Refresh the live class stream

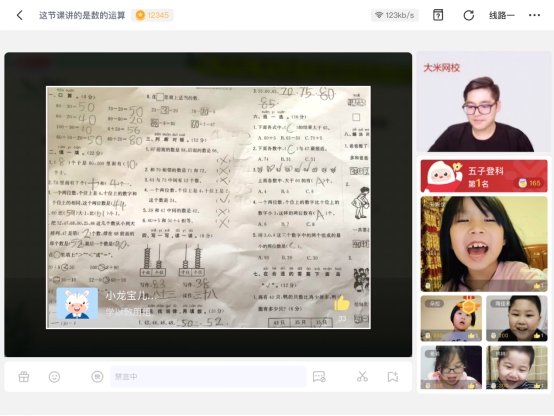tap(468, 15)
